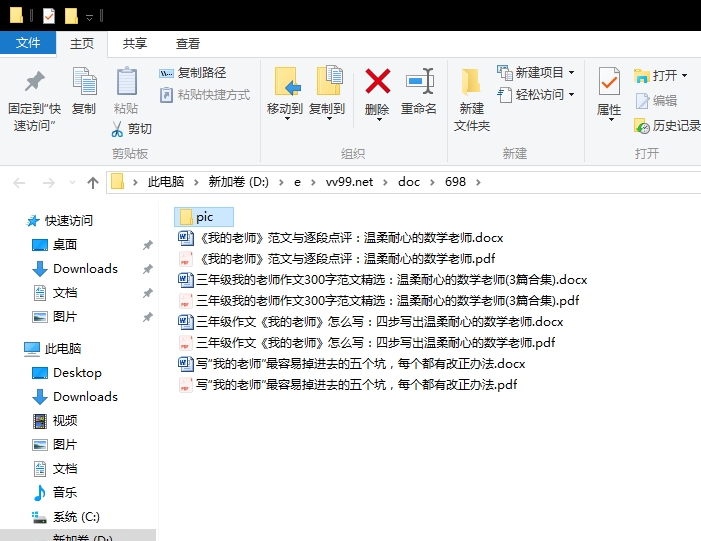
Task: Click the address bar folder icon
Action: click(117, 182)
